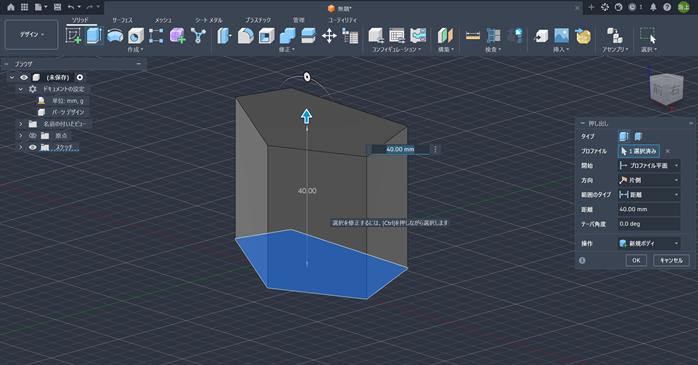Toggle visibility eye of スケッチ folder
This screenshot has width=698, height=365.
(x=32, y=147)
